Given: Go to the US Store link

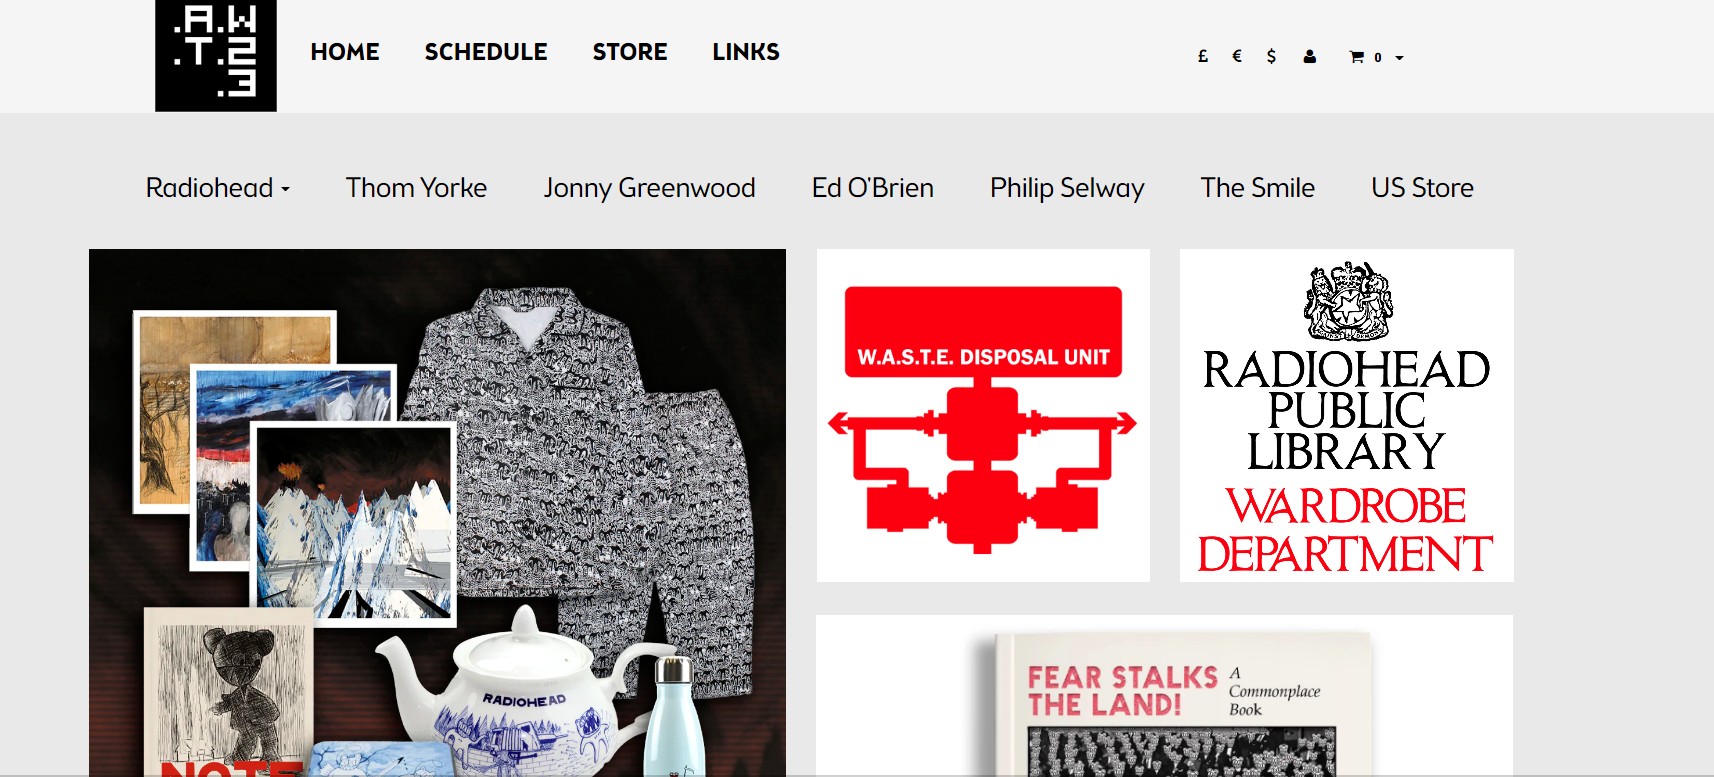Looking at the screenshot, I should tap(1422, 188).
